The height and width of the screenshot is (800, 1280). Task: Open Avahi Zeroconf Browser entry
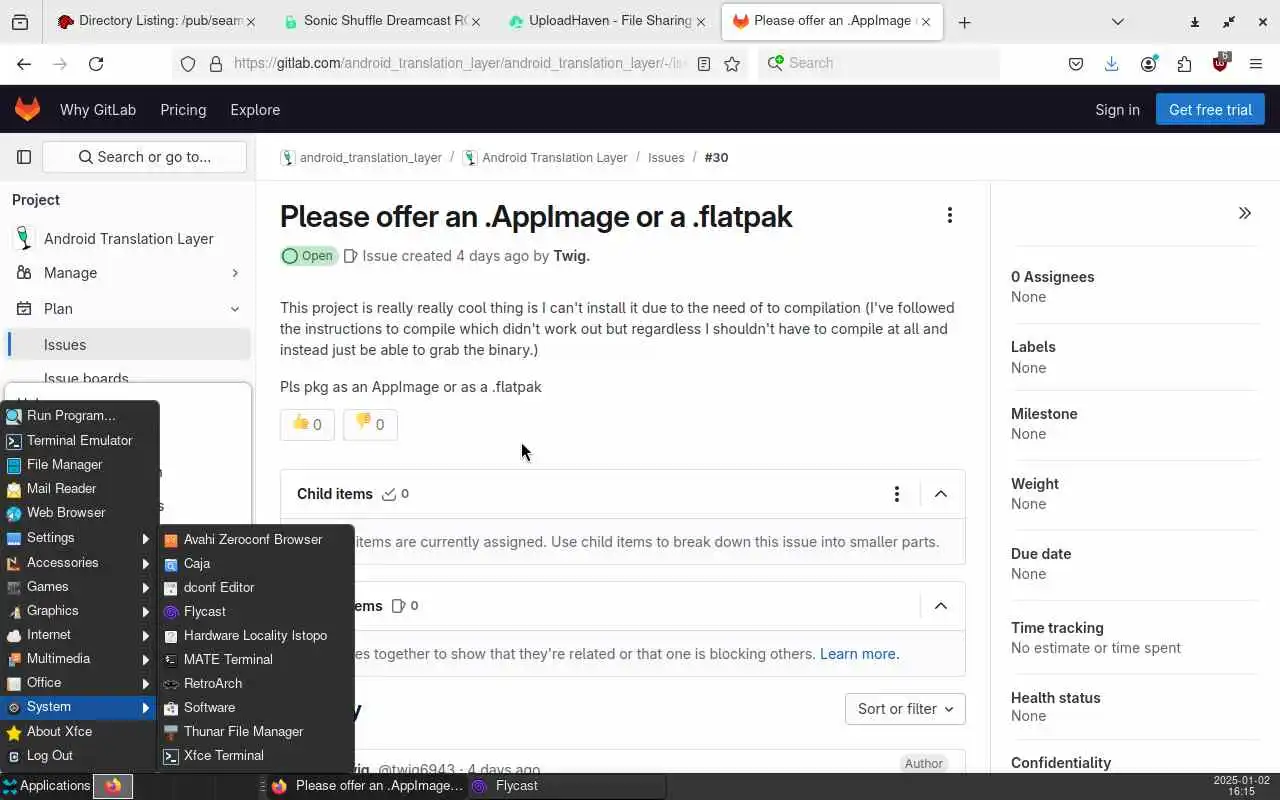pos(256,539)
